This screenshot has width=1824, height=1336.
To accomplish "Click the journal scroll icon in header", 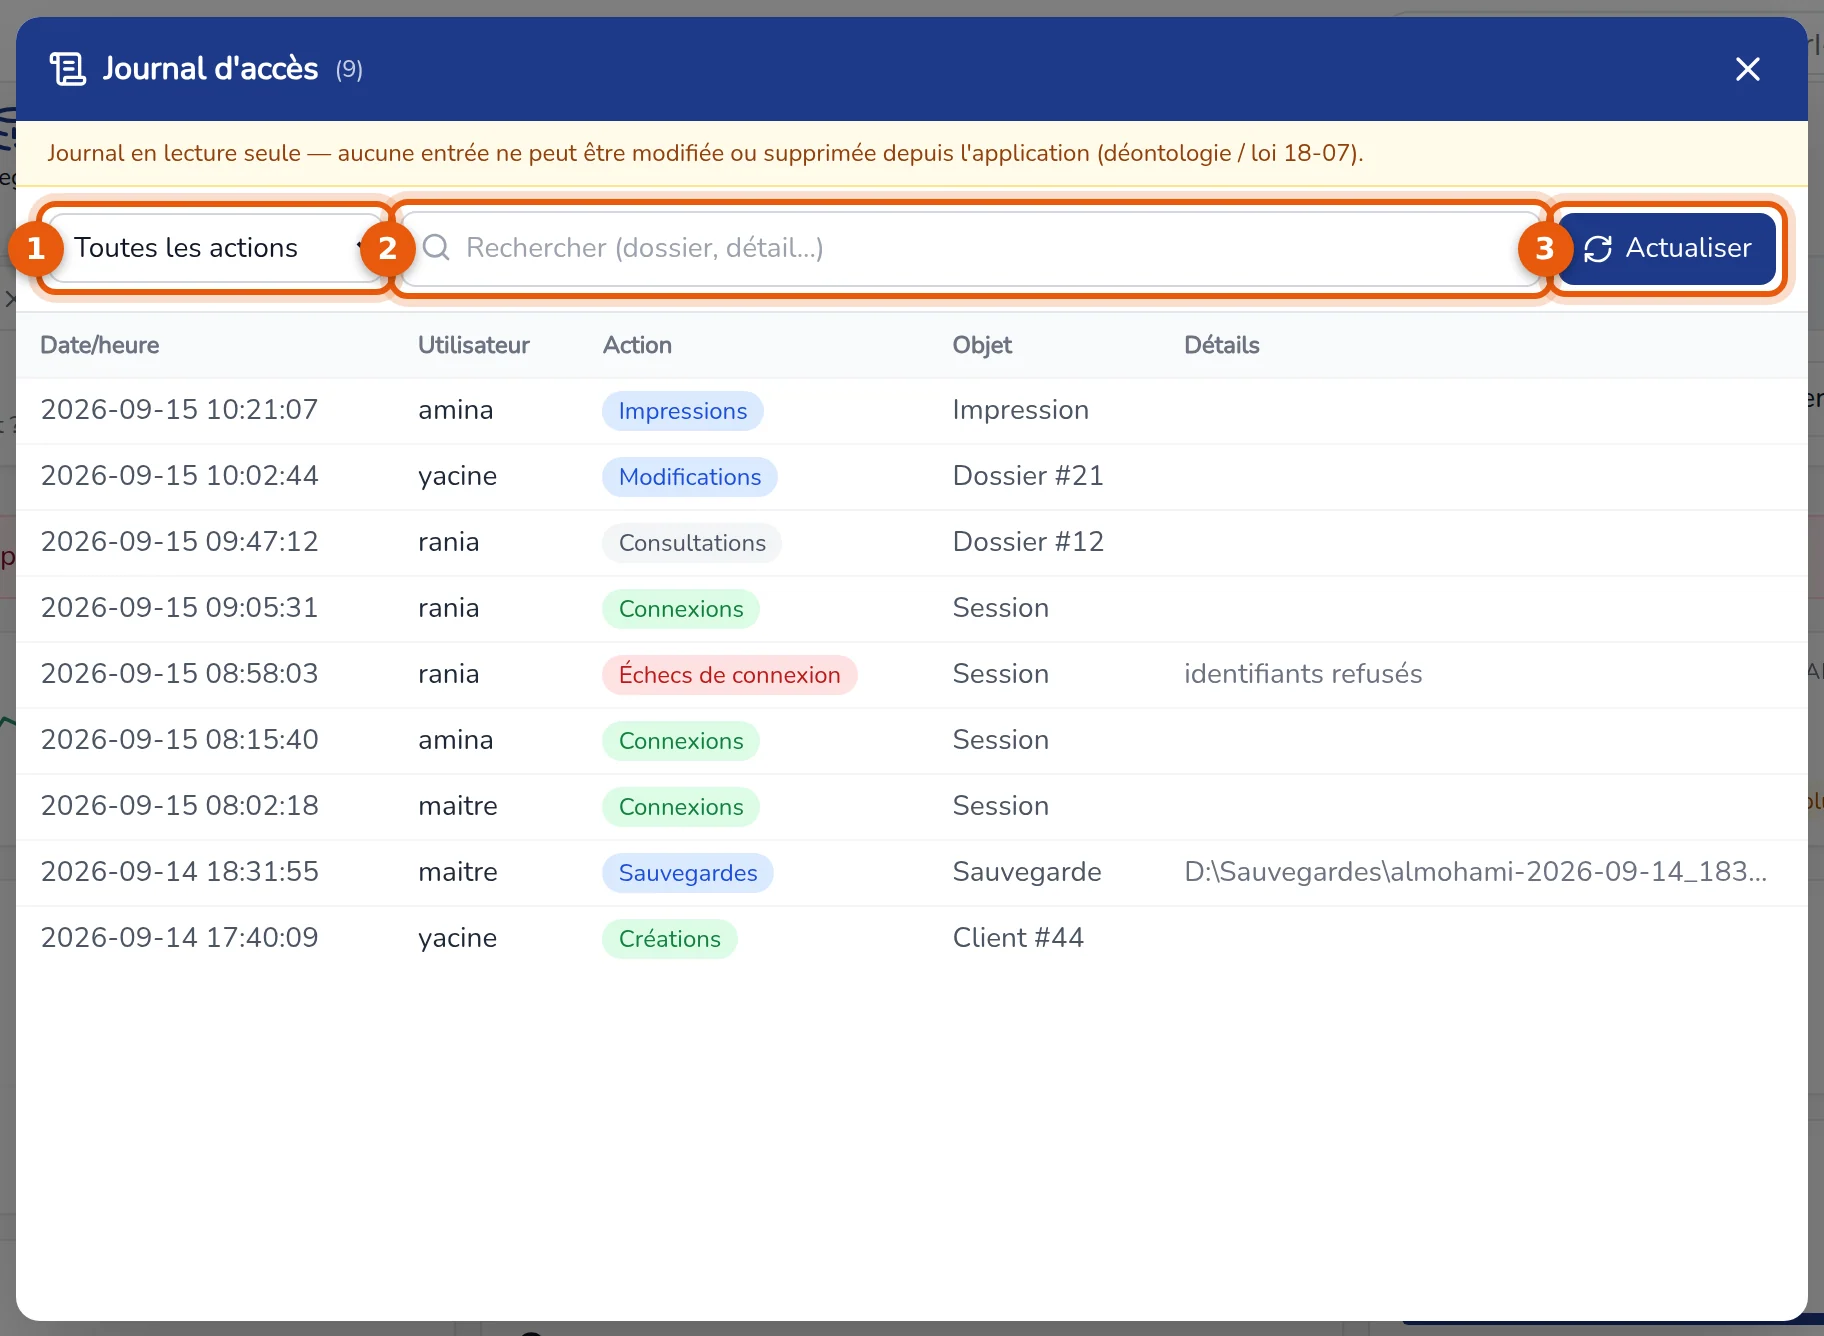I will [68, 69].
